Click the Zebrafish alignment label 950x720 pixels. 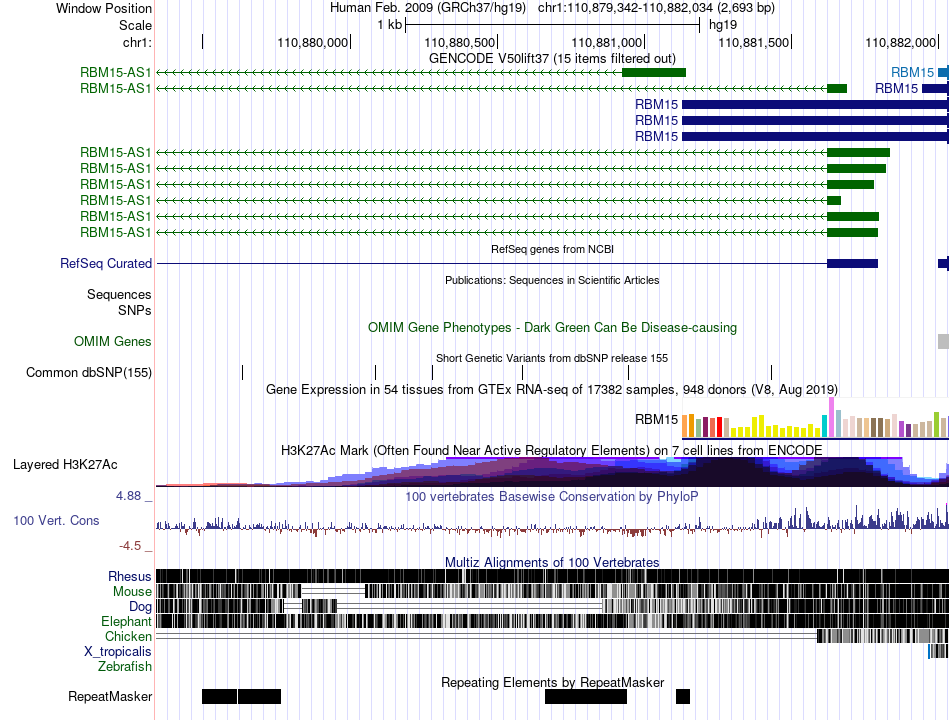[125, 667]
